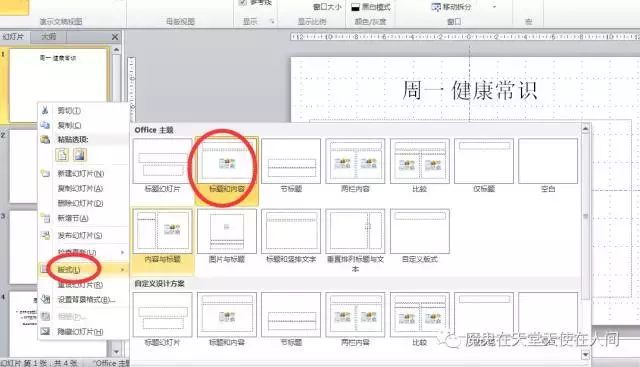Apply 节标题 layout under 自定义设计方案
Screen dimensions: 640x367
tap(291, 319)
